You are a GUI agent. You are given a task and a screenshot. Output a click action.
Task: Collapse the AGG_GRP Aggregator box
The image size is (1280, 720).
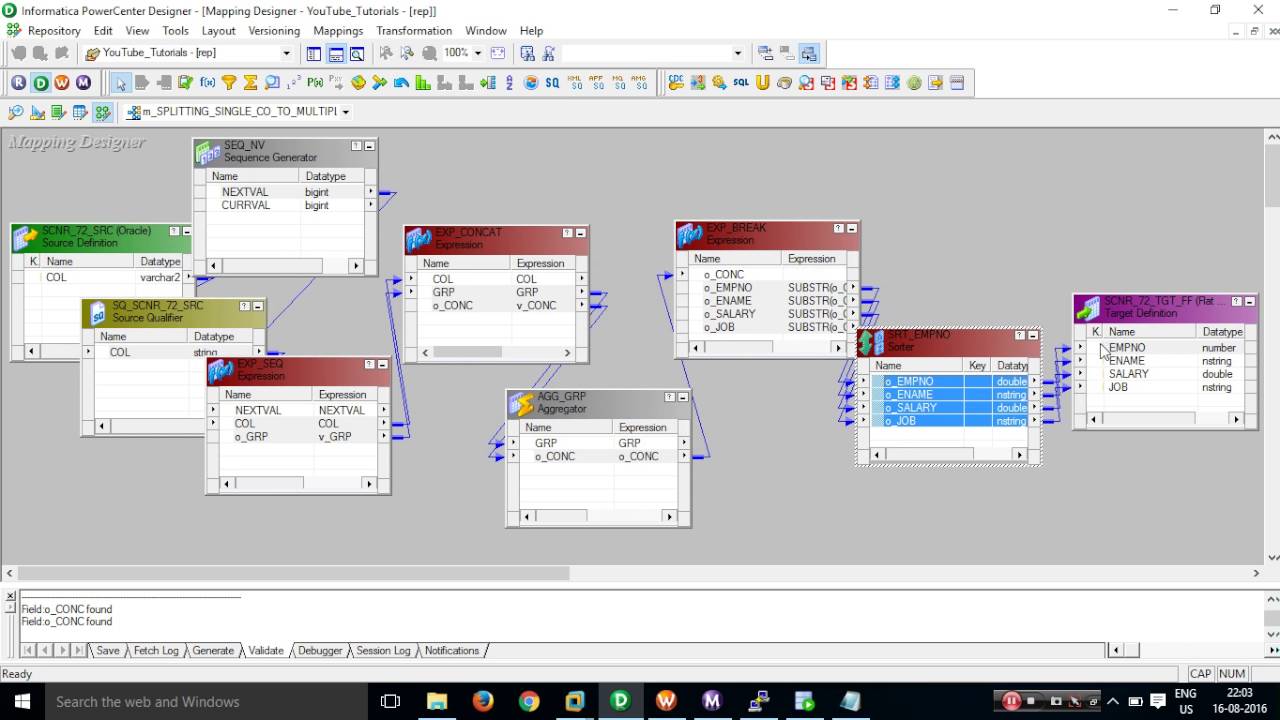click(x=683, y=397)
